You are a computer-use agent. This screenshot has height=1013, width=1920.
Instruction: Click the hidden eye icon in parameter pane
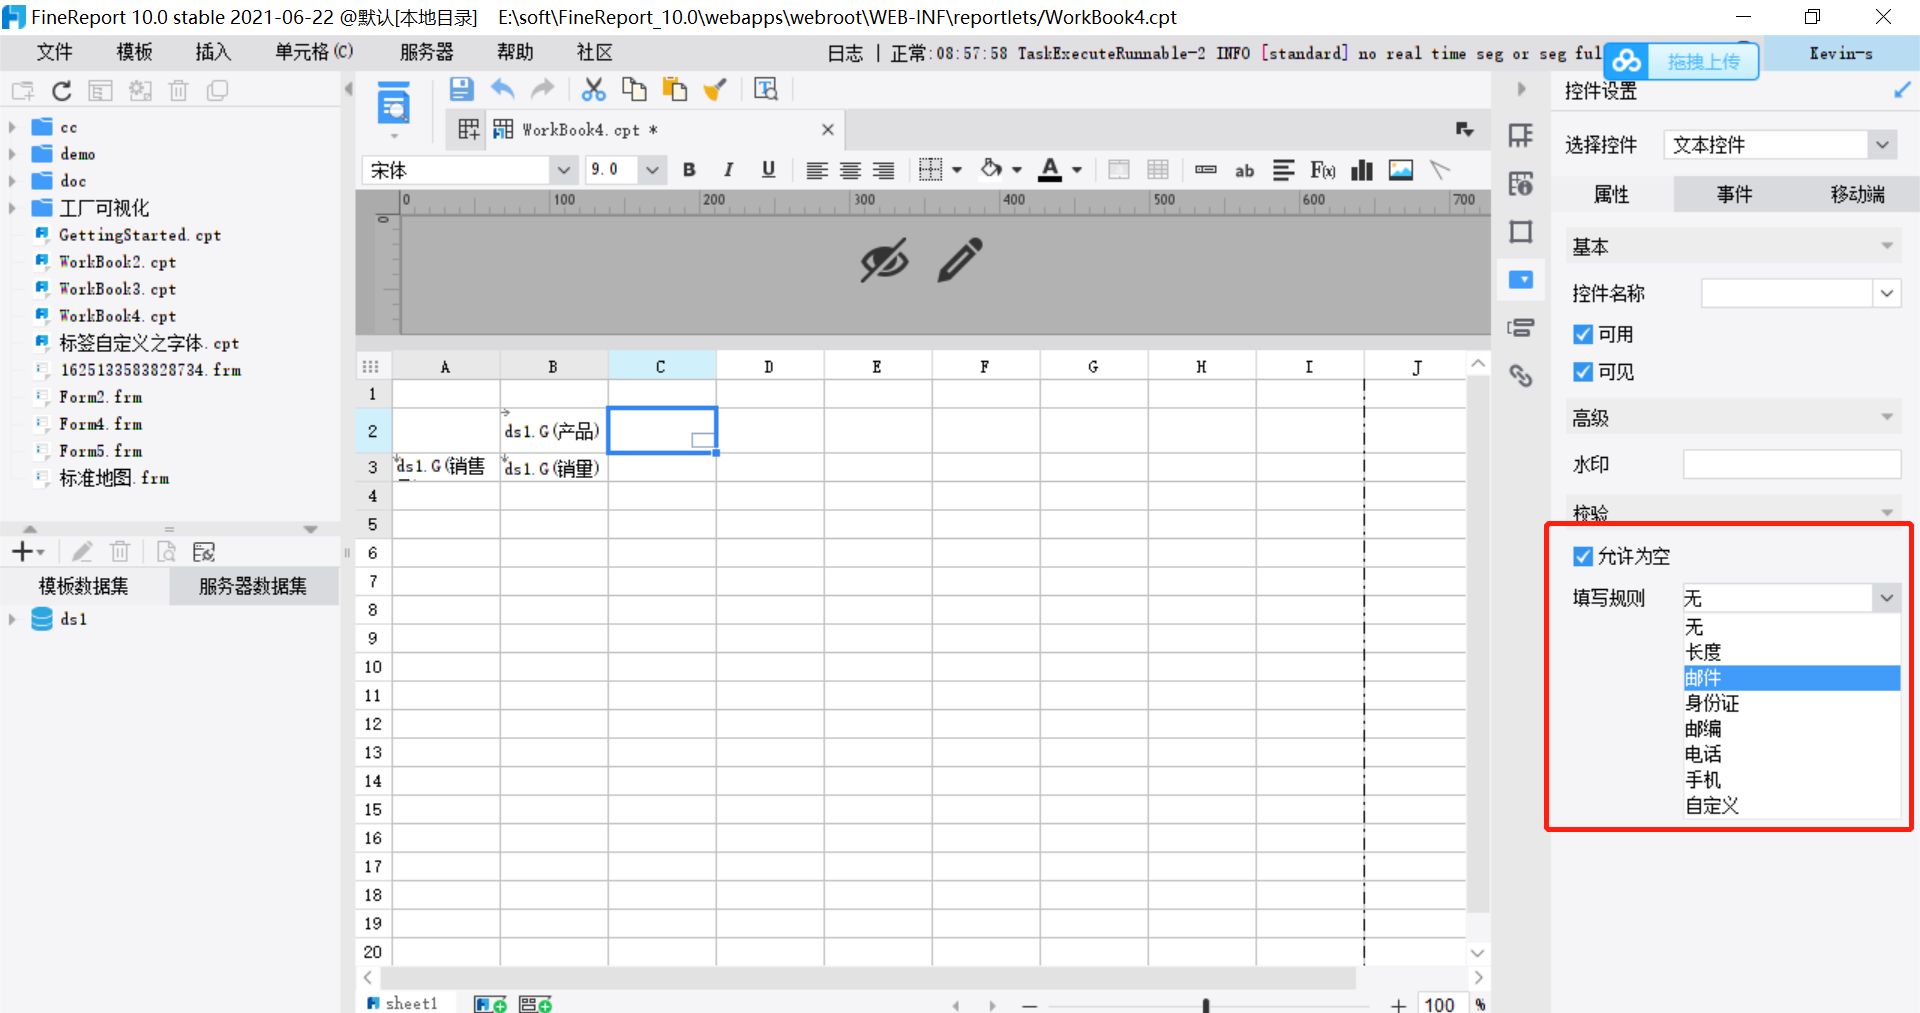coord(885,260)
